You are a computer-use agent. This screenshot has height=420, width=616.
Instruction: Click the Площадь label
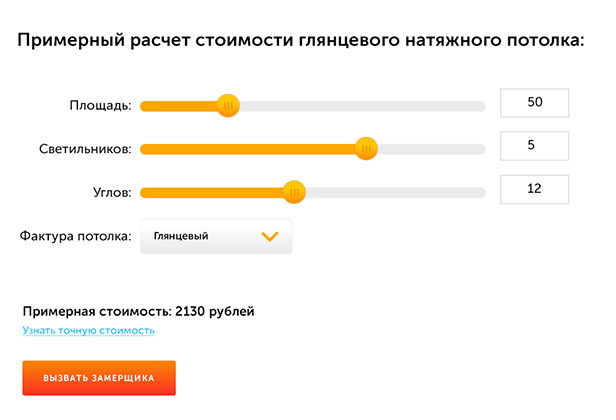[100, 106]
